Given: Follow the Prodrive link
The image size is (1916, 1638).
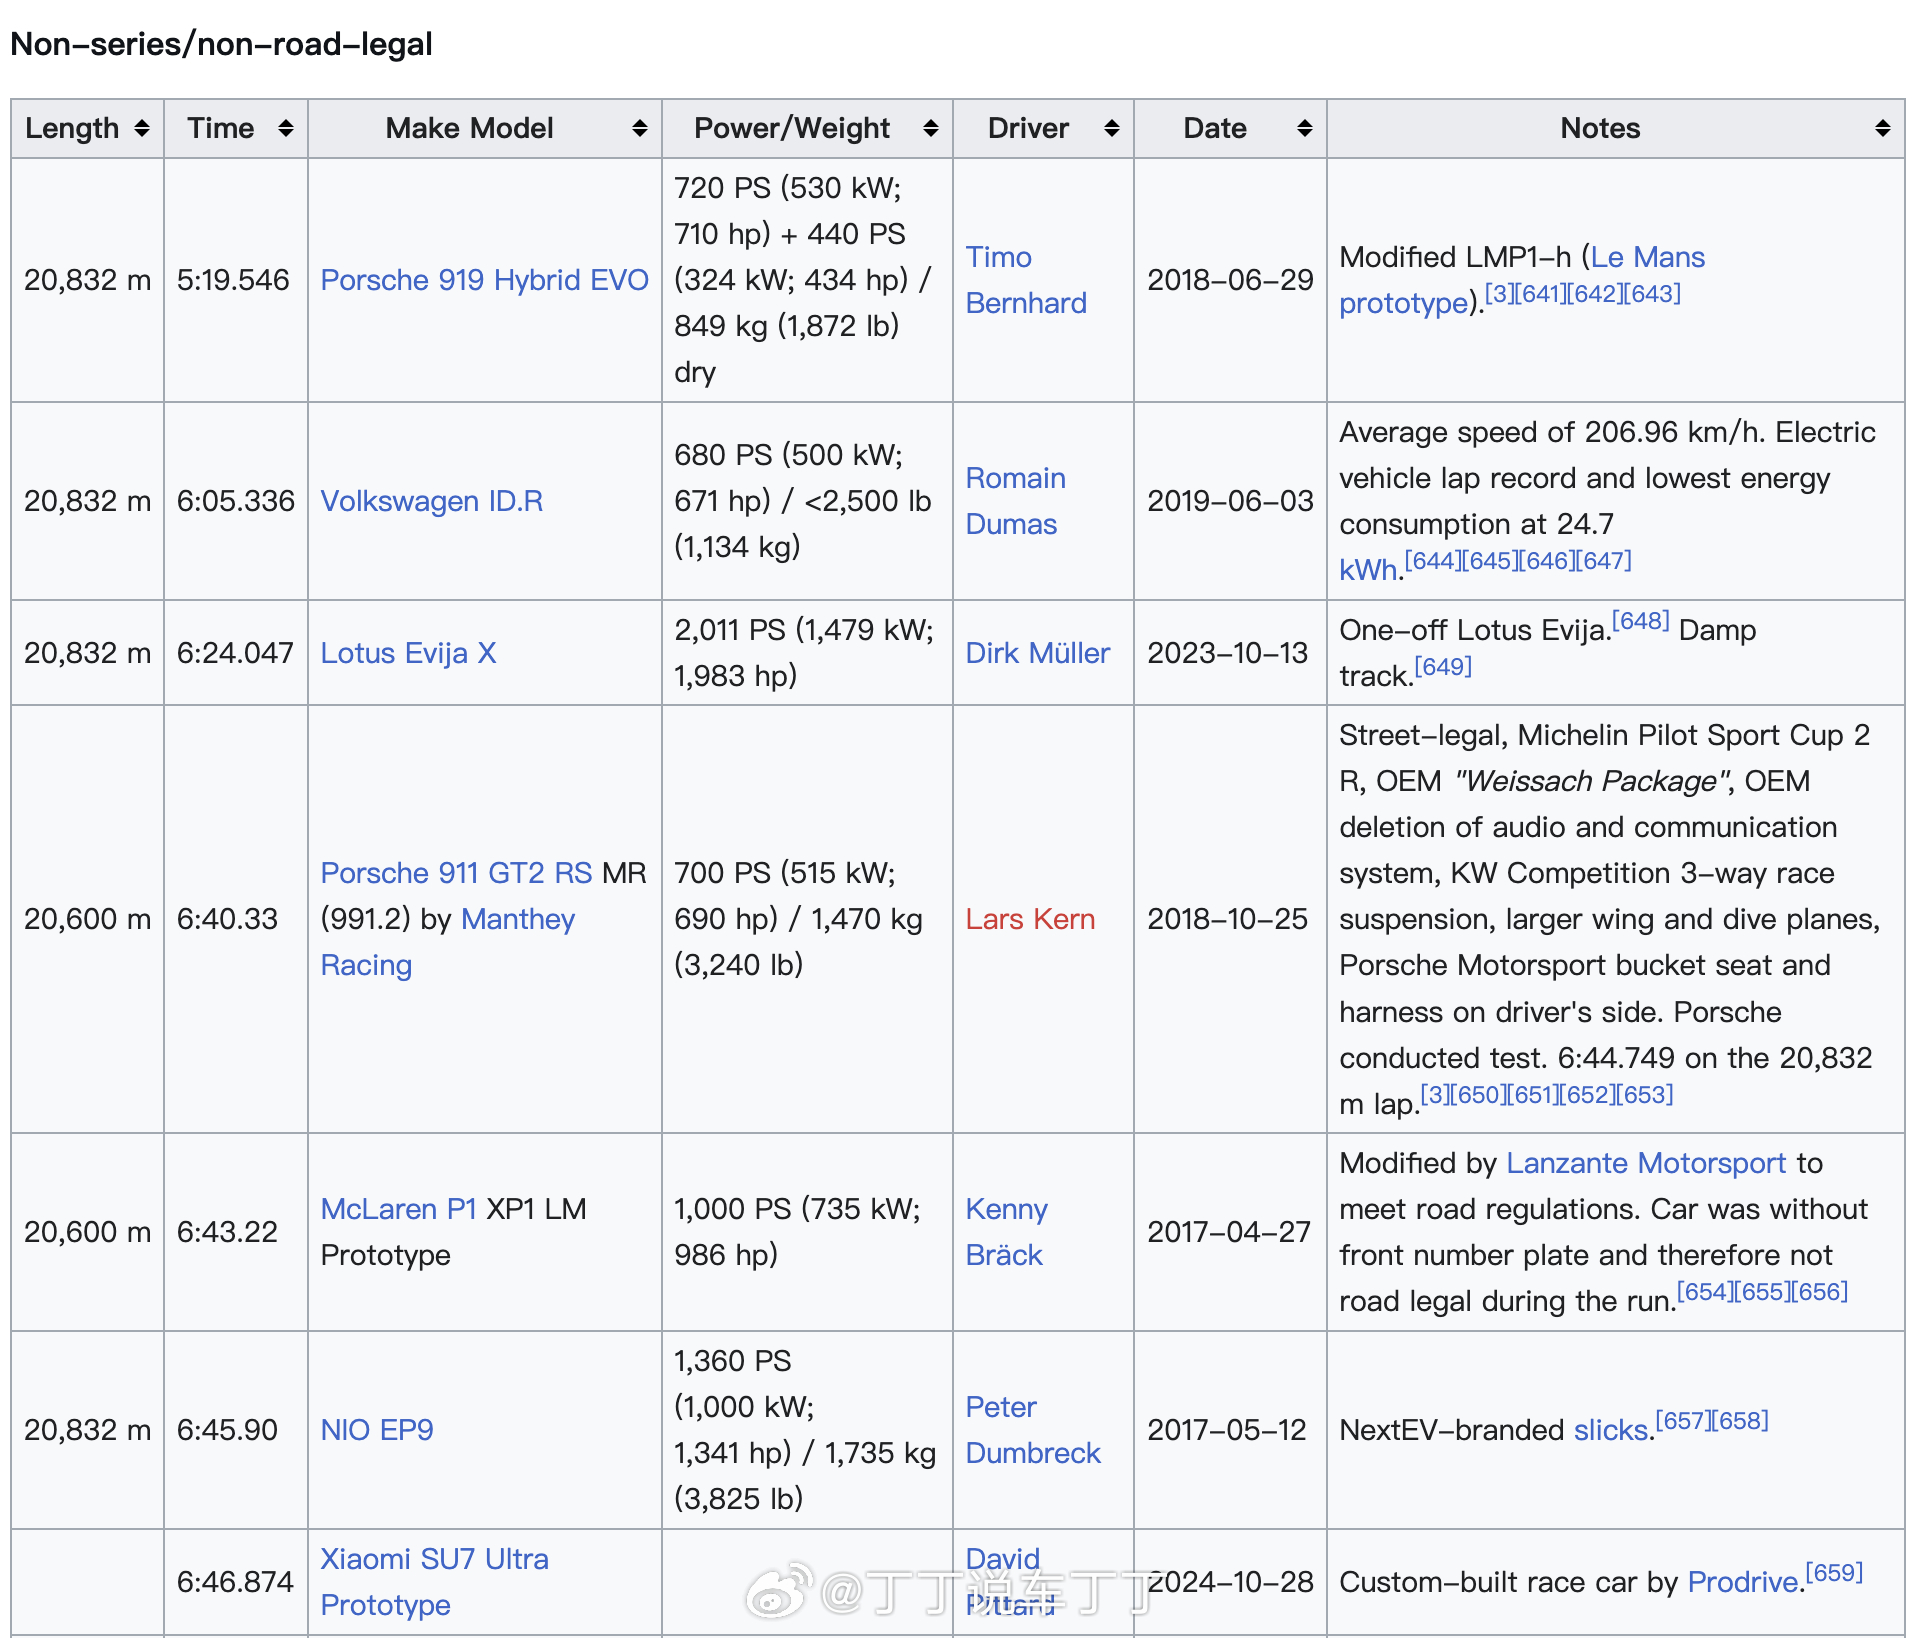Looking at the screenshot, I should pyautogui.click(x=1743, y=1582).
